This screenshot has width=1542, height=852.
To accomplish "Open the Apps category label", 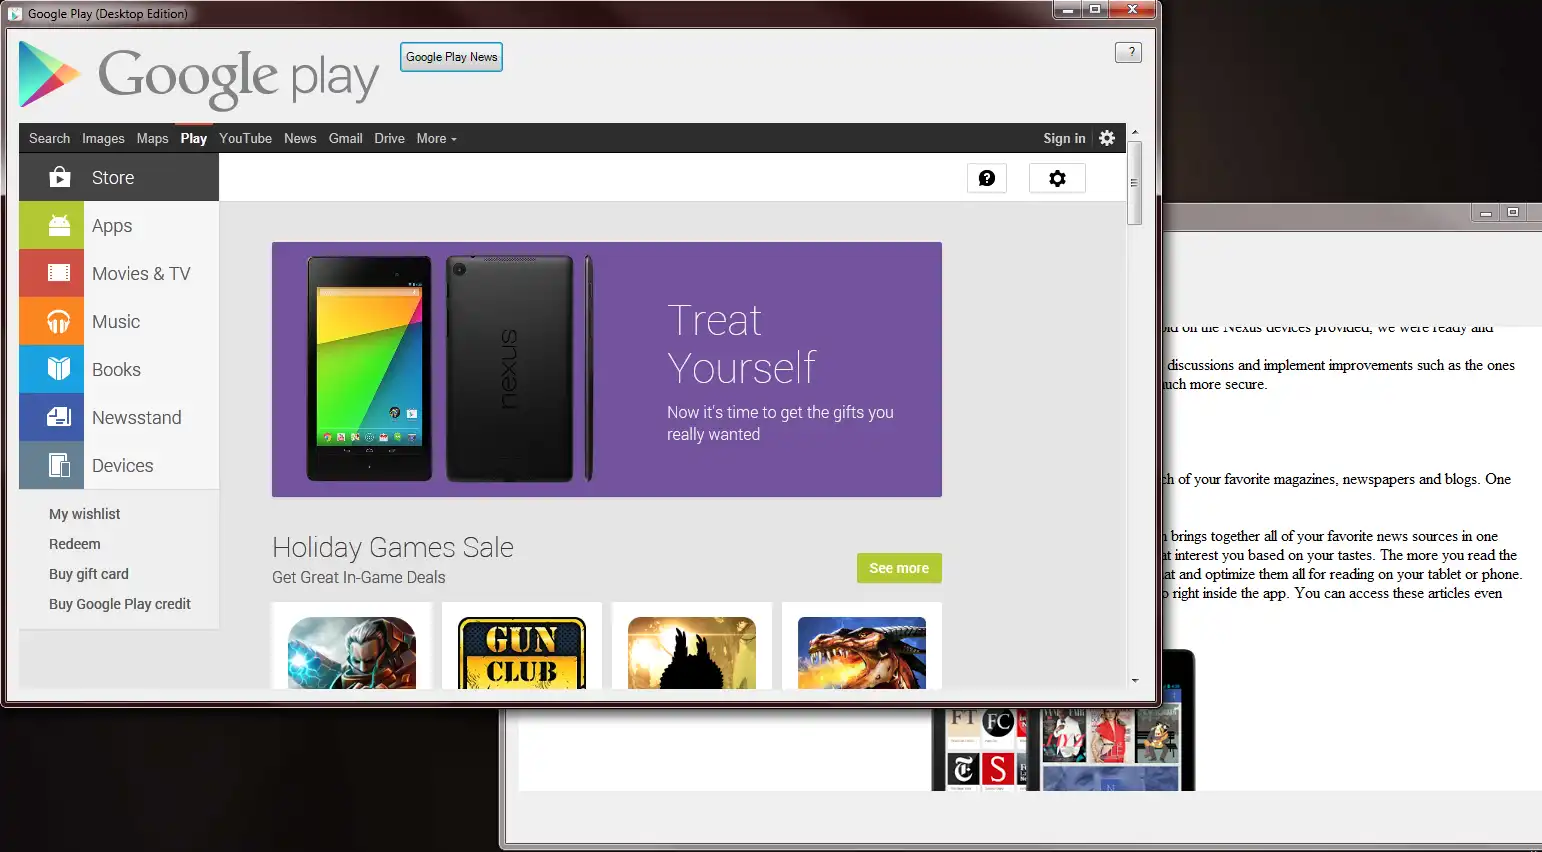I will (112, 226).
